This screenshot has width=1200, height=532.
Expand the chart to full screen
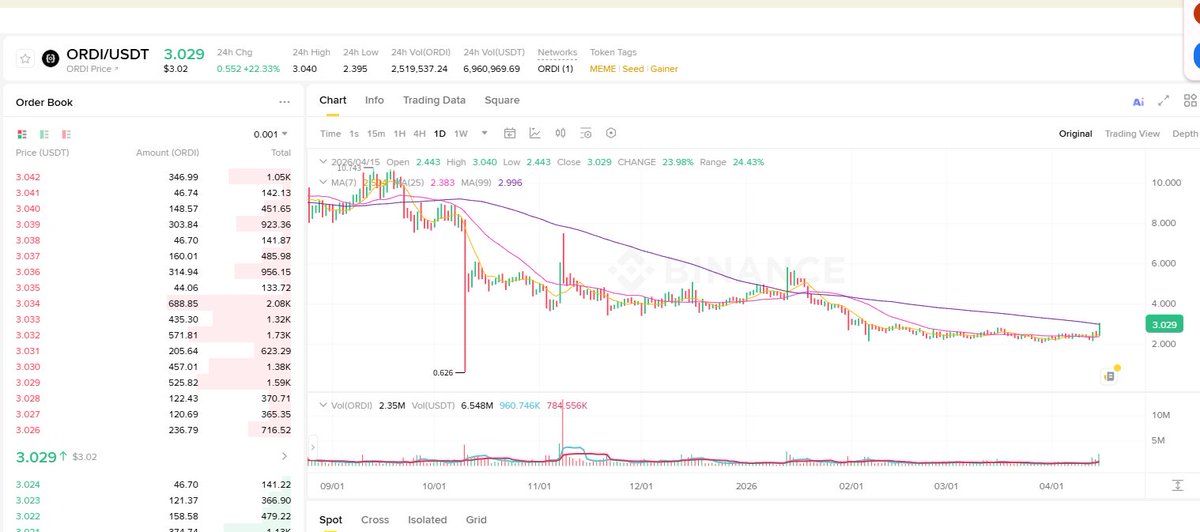pos(1164,101)
